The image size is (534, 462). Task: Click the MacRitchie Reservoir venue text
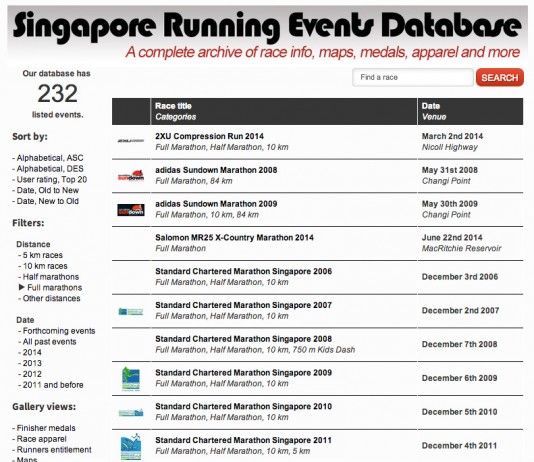[x=461, y=249]
